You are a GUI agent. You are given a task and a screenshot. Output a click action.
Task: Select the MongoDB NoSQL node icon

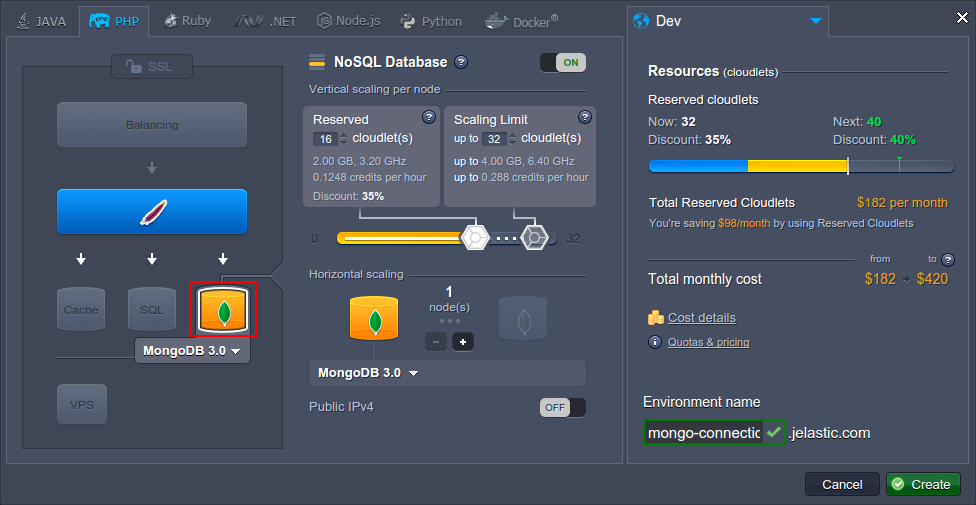click(x=223, y=309)
